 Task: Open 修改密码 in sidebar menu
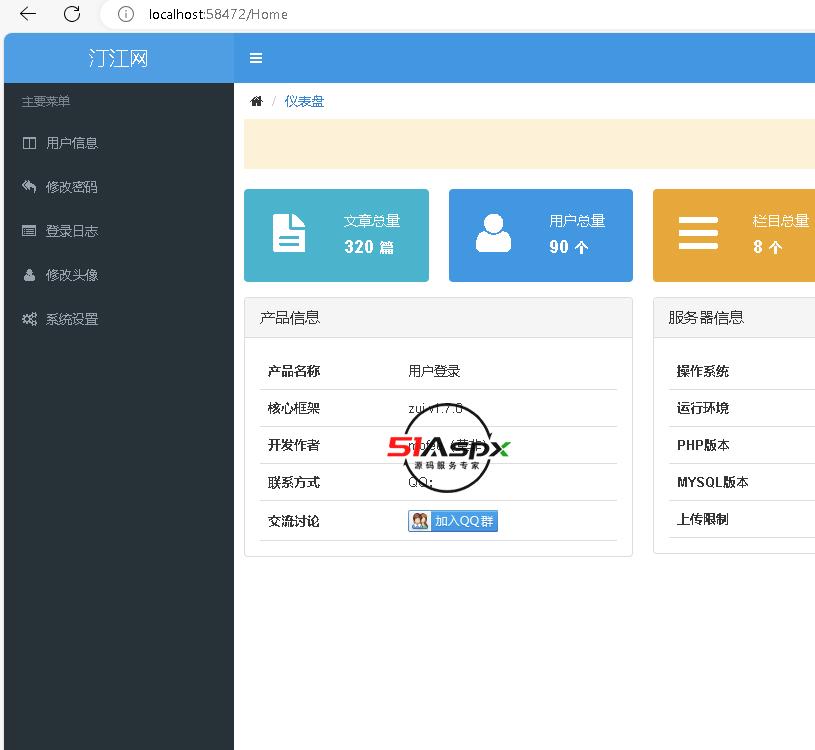point(119,187)
